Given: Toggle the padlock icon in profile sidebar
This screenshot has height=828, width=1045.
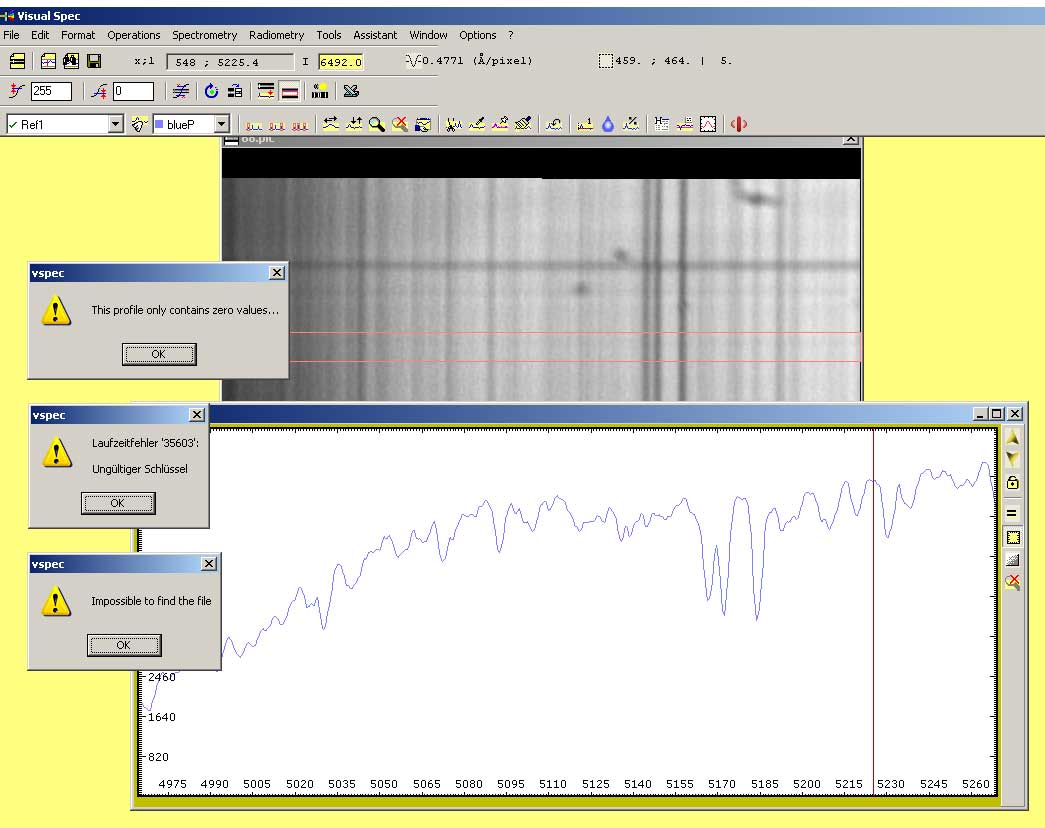Looking at the screenshot, I should [x=1012, y=483].
